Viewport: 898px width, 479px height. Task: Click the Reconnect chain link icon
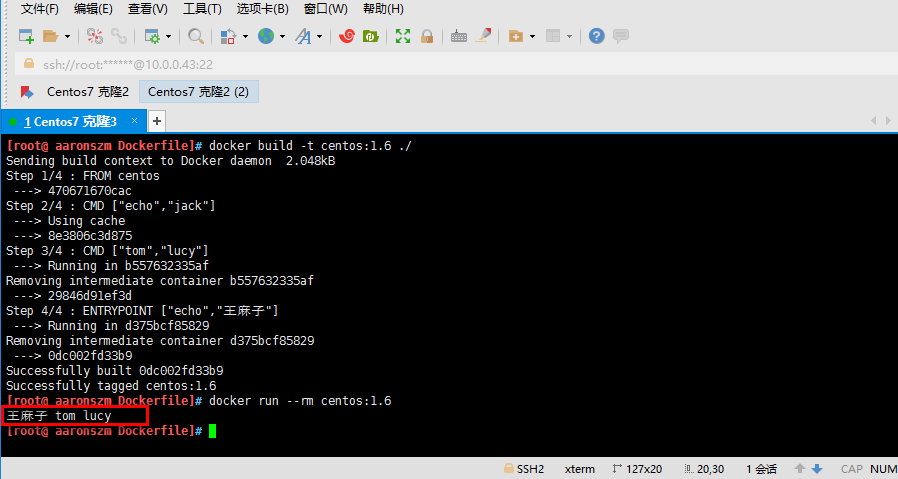coord(119,36)
